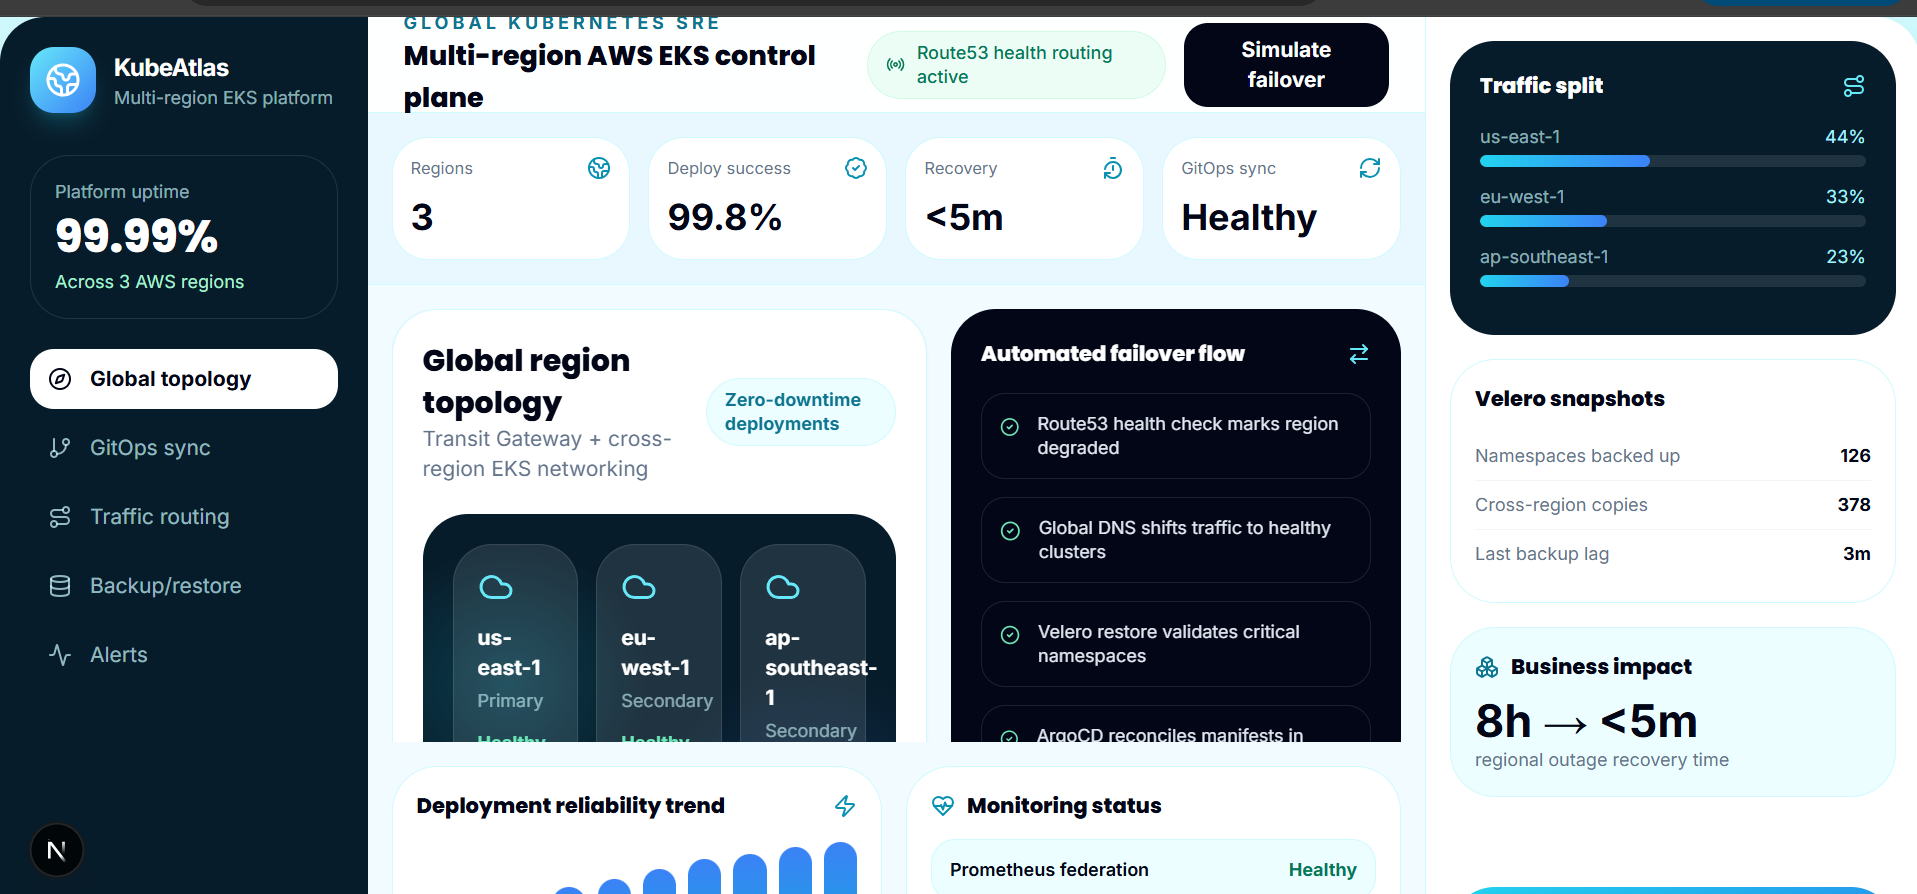1917x894 pixels.
Task: Click the Next.js N badge icon
Action: [x=57, y=850]
